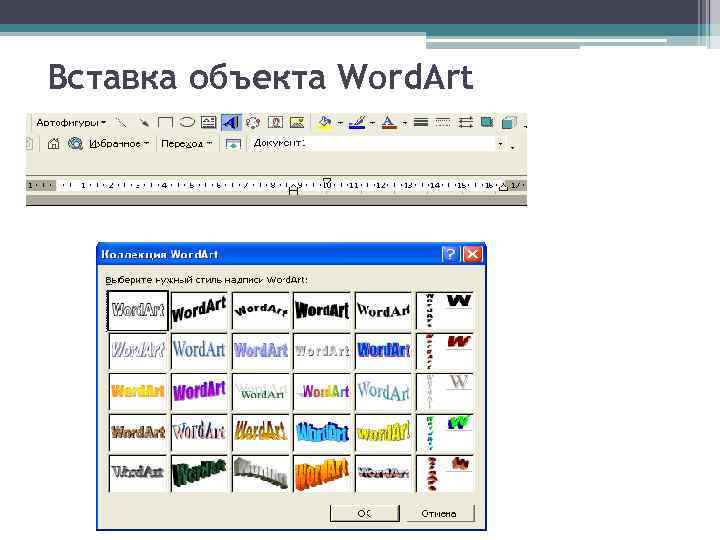The height and width of the screenshot is (540, 720).
Task: Choose the vertical brown 3-D WordArt style
Action: coord(444,473)
